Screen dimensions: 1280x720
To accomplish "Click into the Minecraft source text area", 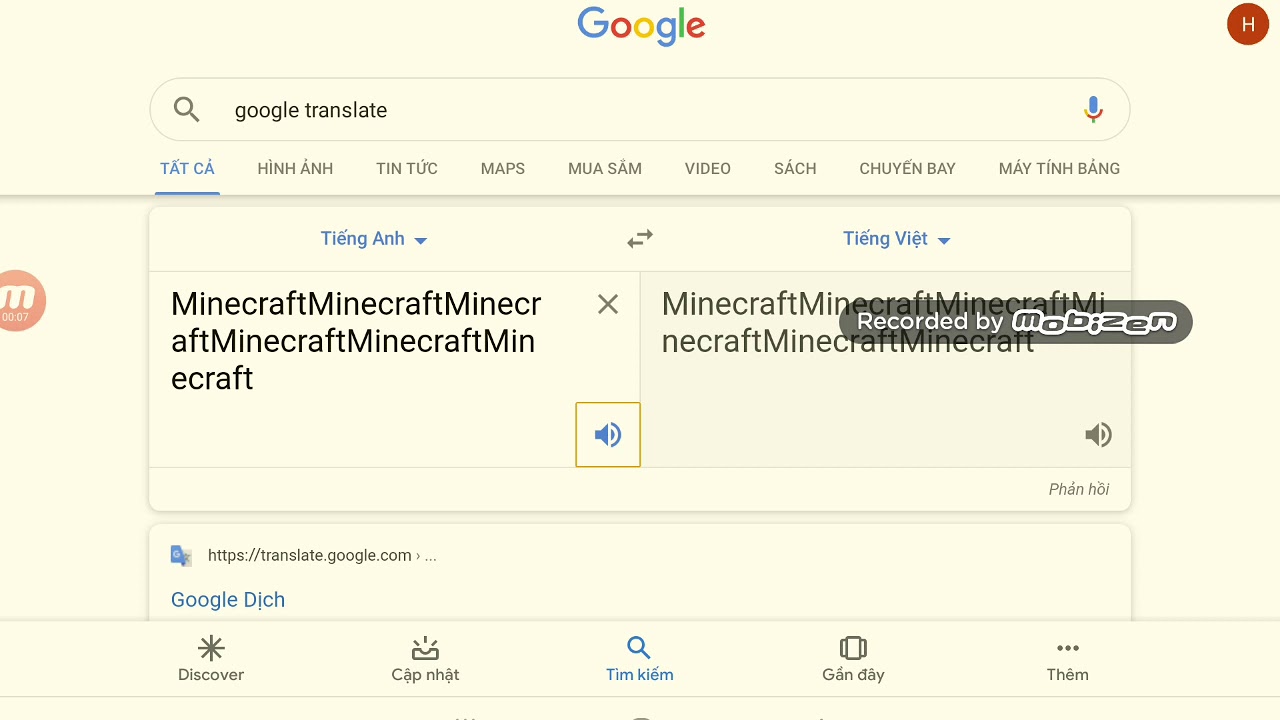I will click(356, 340).
